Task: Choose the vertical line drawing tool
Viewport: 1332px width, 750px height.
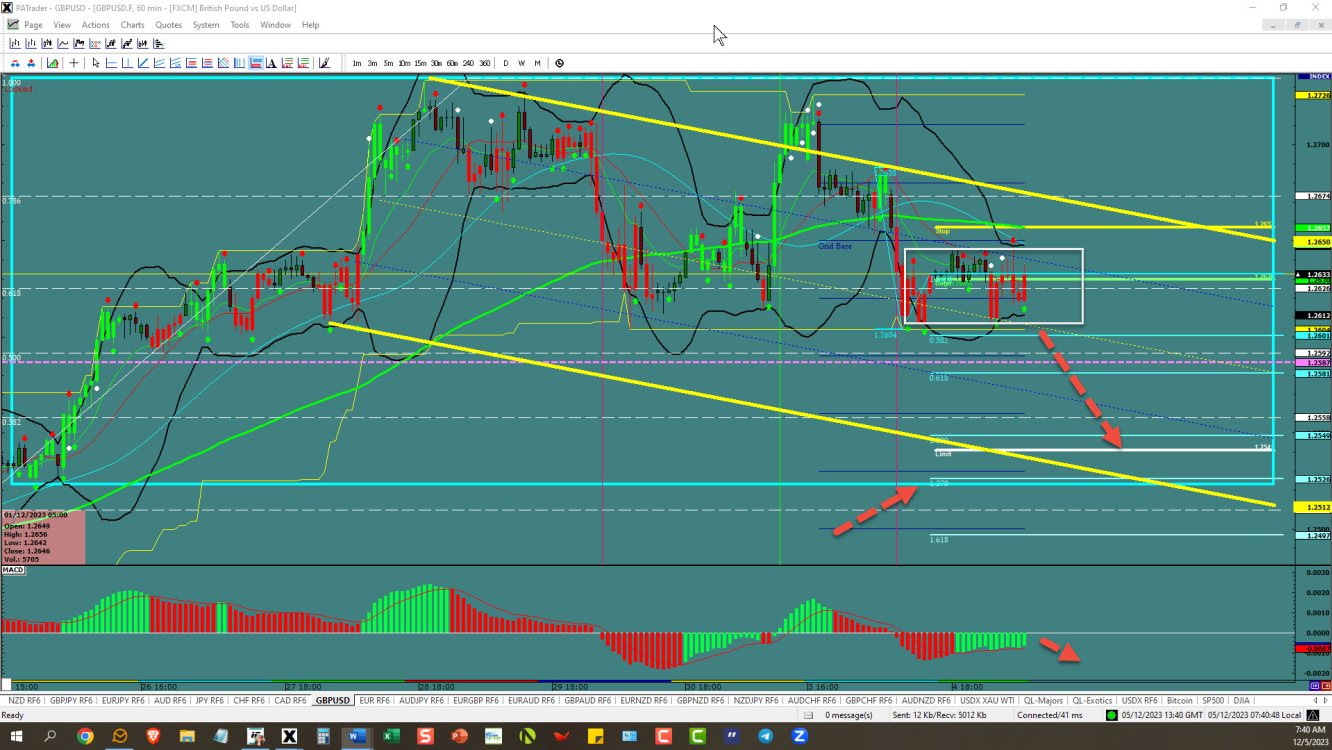Action: tap(127, 63)
